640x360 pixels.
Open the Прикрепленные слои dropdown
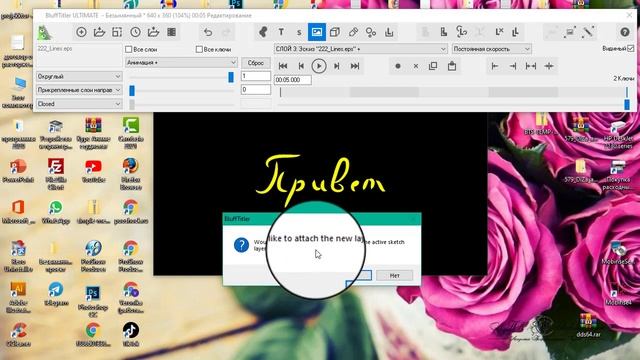click(79, 90)
